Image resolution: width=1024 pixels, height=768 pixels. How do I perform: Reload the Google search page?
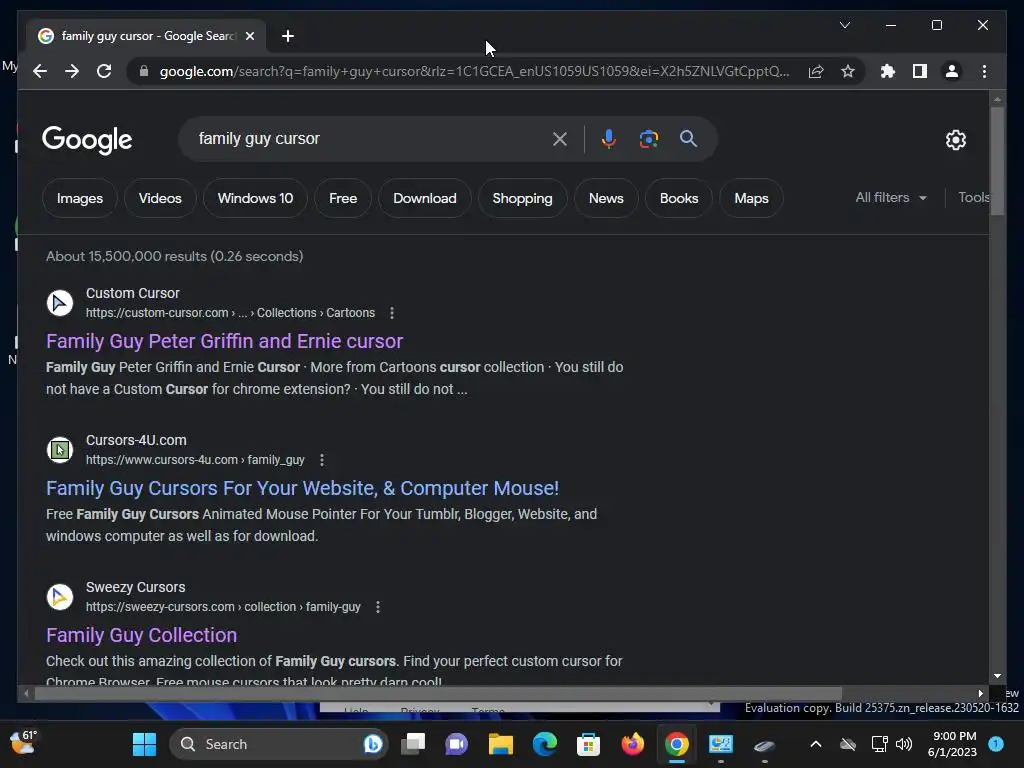click(x=104, y=71)
